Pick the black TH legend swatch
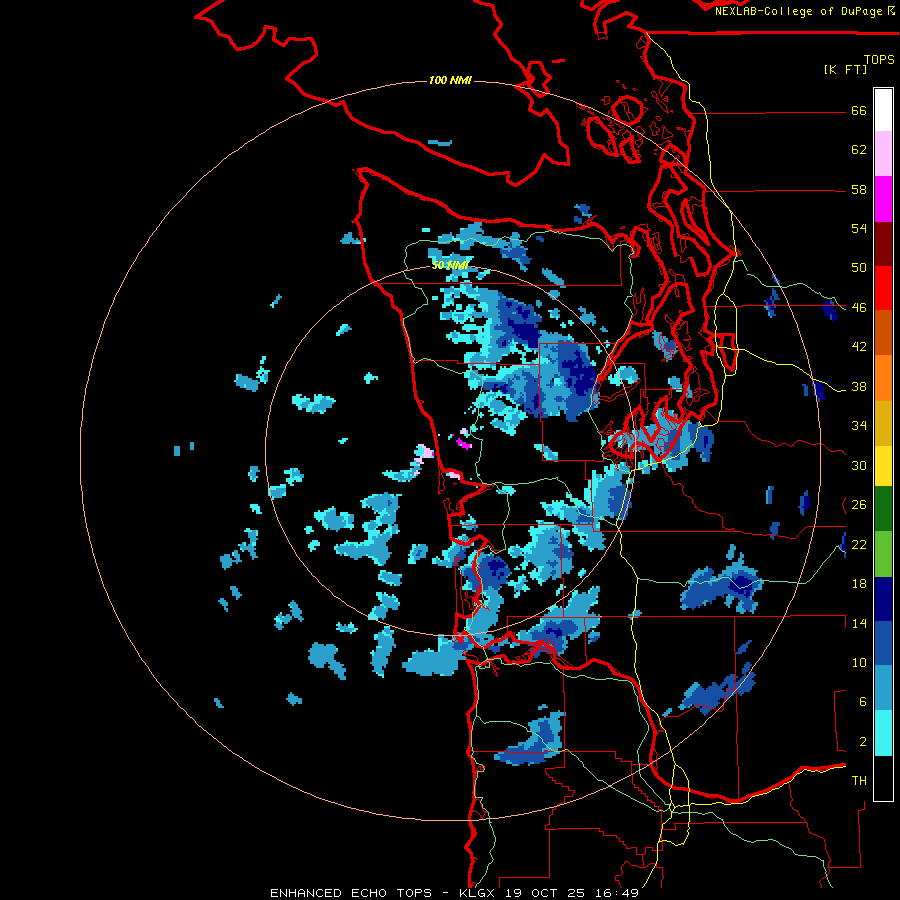The width and height of the screenshot is (900, 900). 883,778
